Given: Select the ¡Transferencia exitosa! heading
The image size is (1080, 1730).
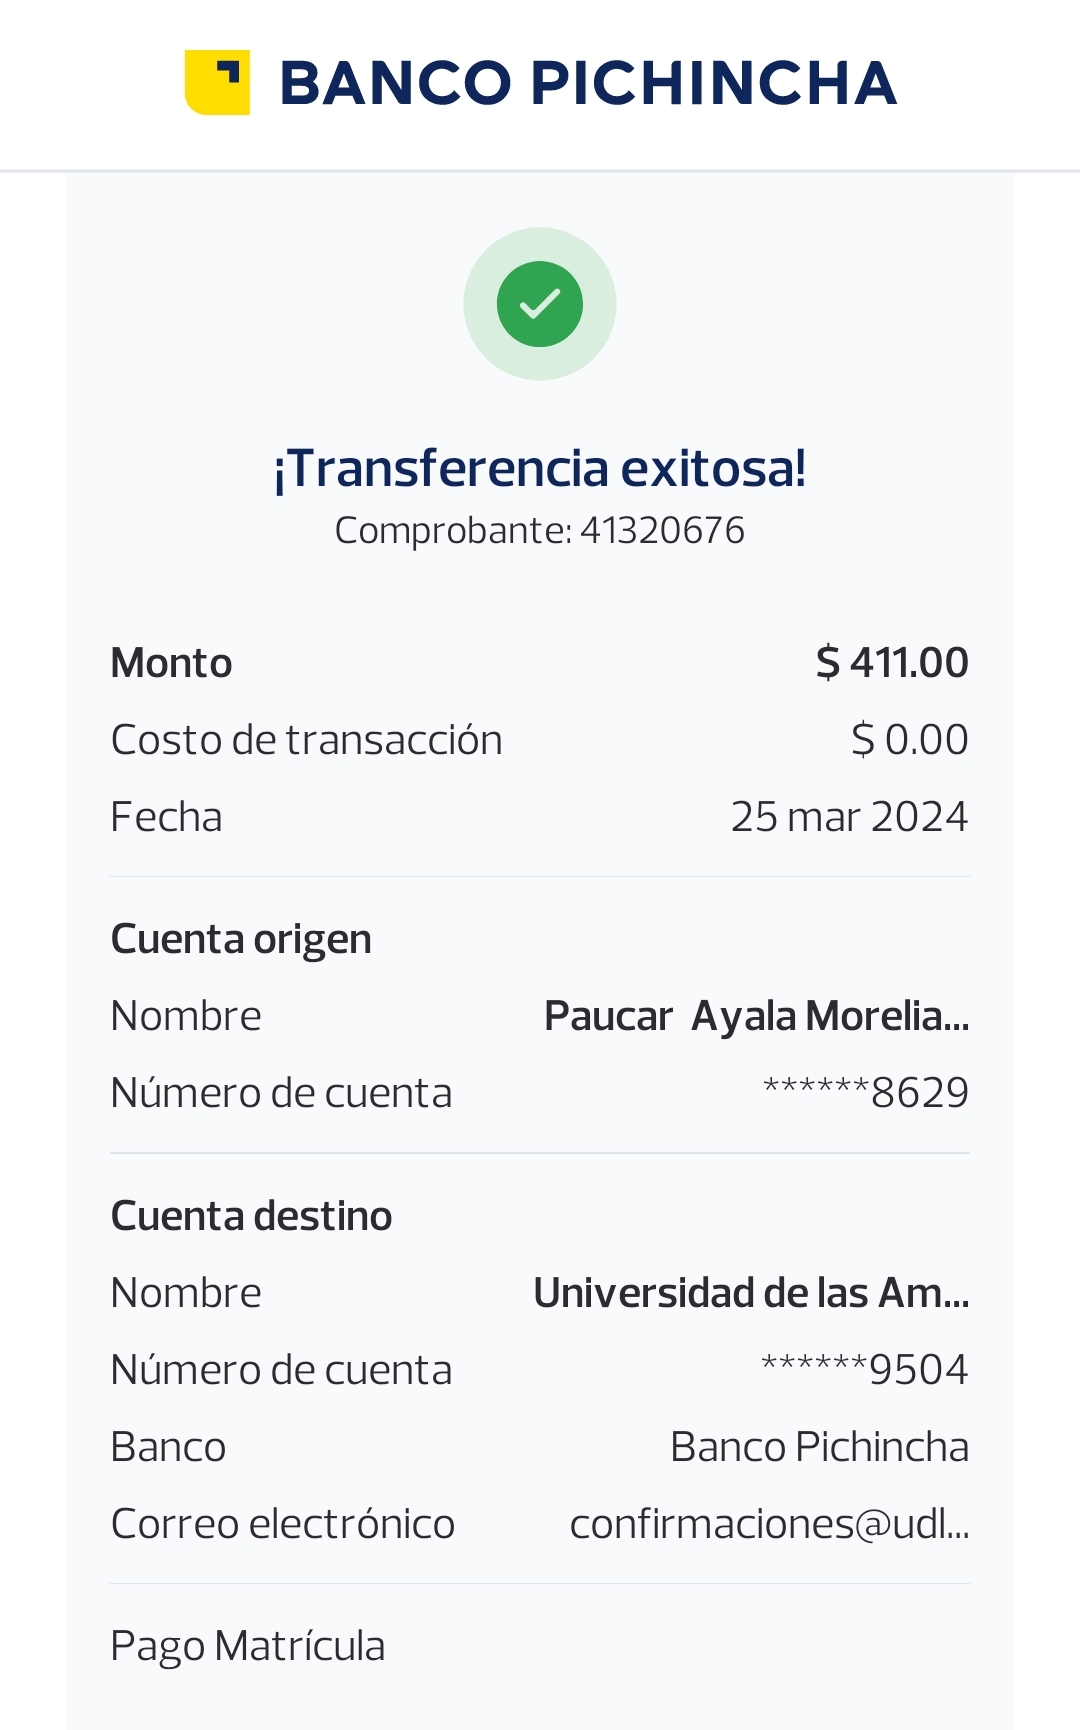Looking at the screenshot, I should click(x=540, y=468).
